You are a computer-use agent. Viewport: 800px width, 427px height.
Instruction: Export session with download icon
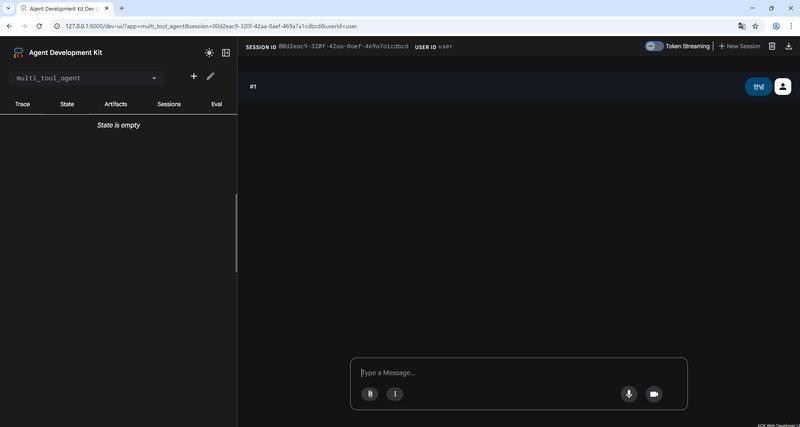coord(788,46)
